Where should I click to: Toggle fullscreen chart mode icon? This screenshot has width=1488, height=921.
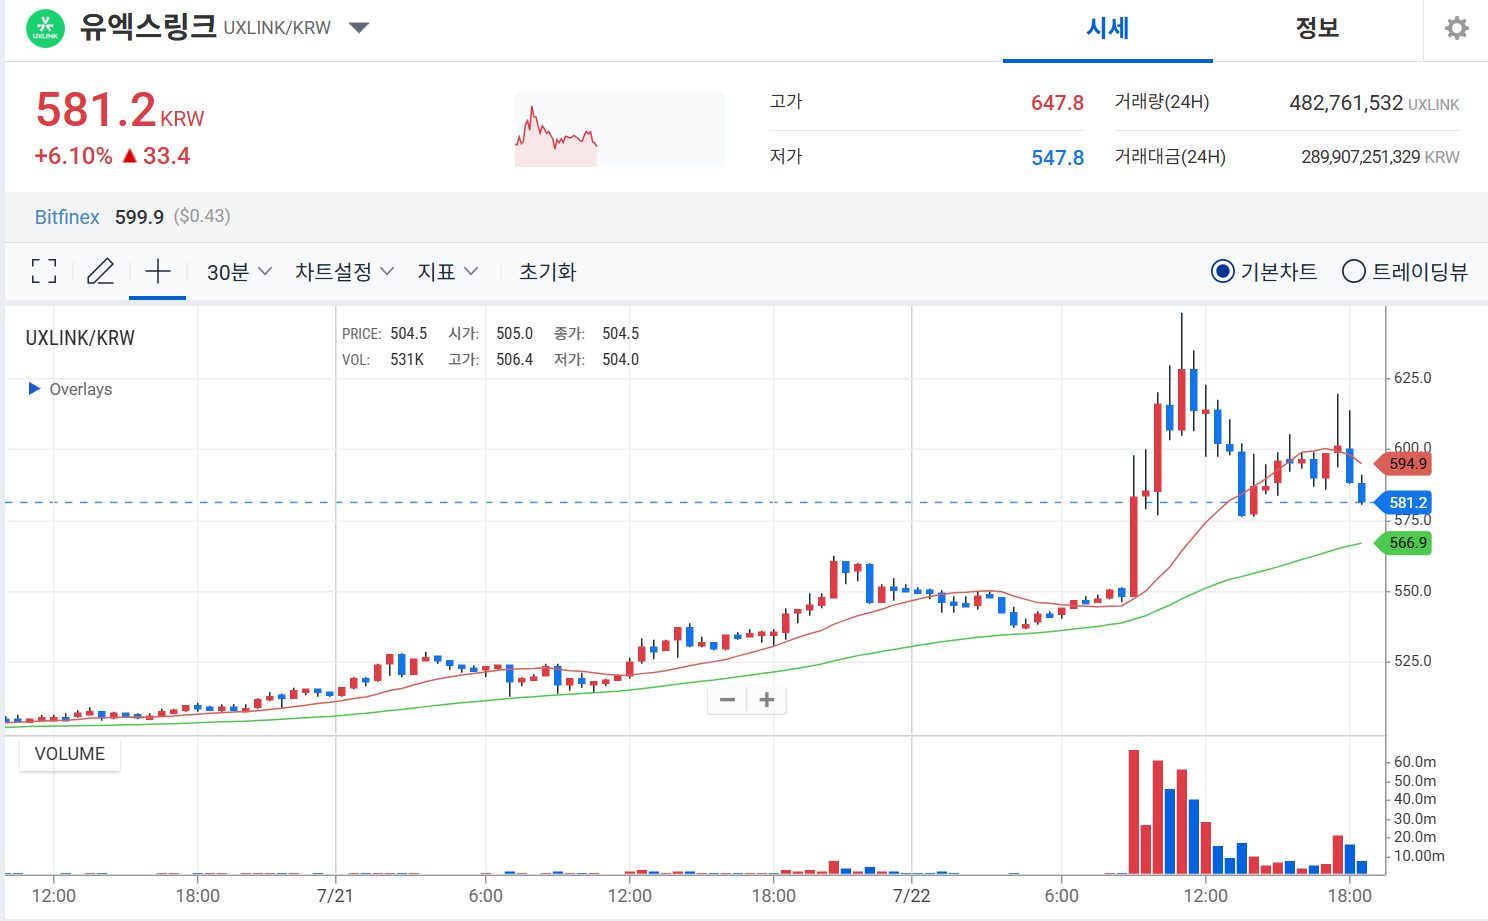coord(44,271)
